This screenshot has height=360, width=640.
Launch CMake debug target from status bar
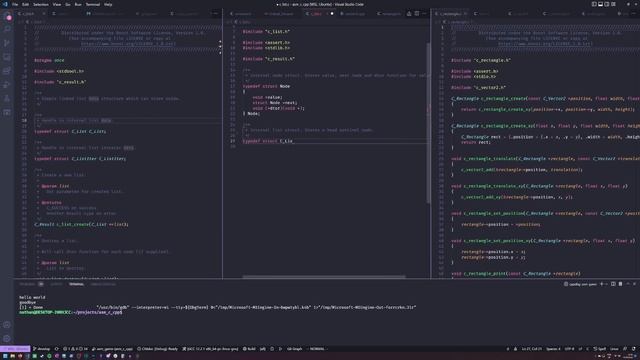(272, 349)
